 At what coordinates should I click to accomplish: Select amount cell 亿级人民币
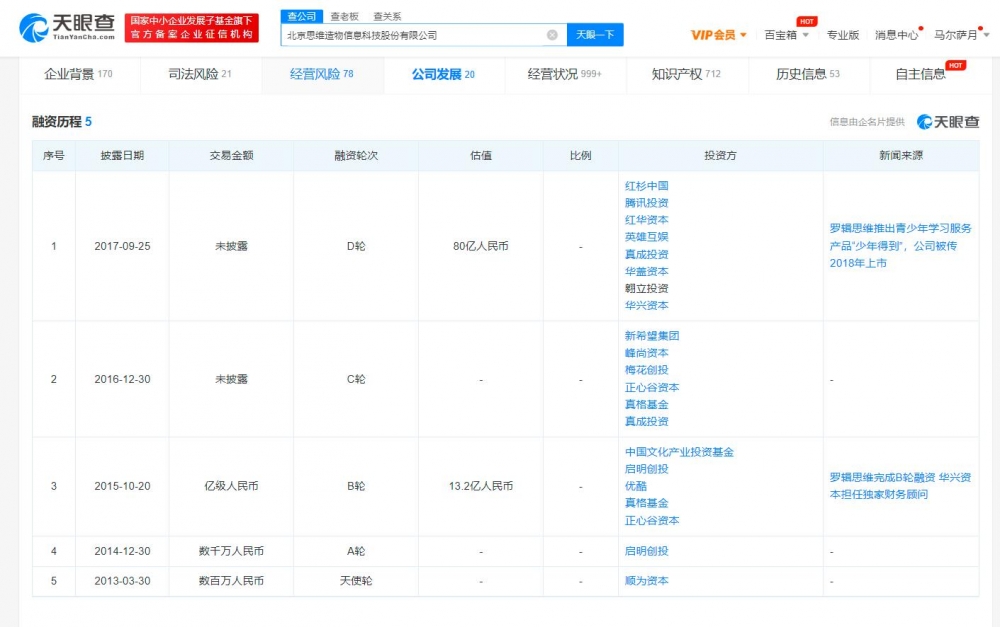231,486
